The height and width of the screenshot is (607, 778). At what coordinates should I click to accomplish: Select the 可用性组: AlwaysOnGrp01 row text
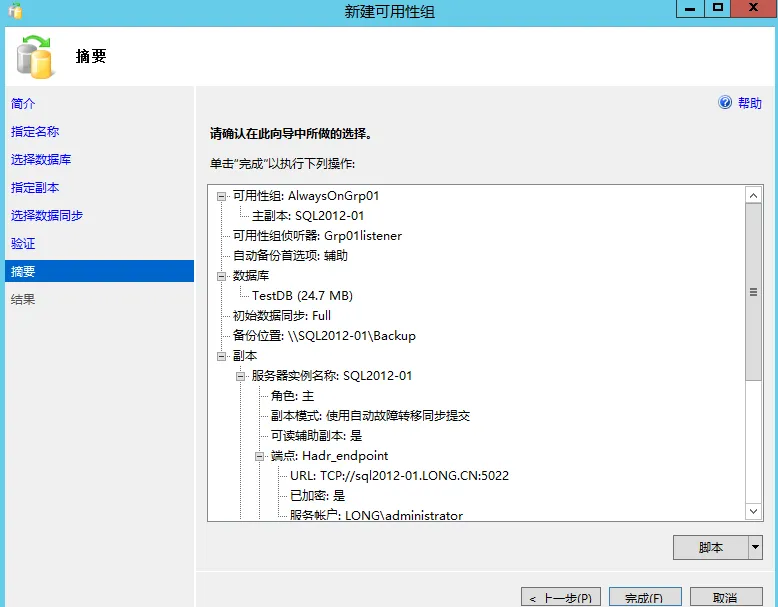tap(306, 196)
